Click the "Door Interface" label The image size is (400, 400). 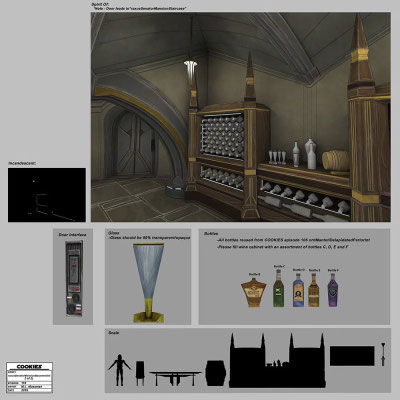pyautogui.click(x=72, y=235)
